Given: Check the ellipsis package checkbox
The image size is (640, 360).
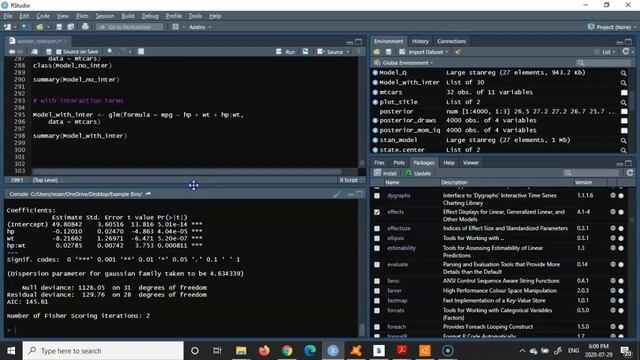Looking at the screenshot, I should (377, 238).
